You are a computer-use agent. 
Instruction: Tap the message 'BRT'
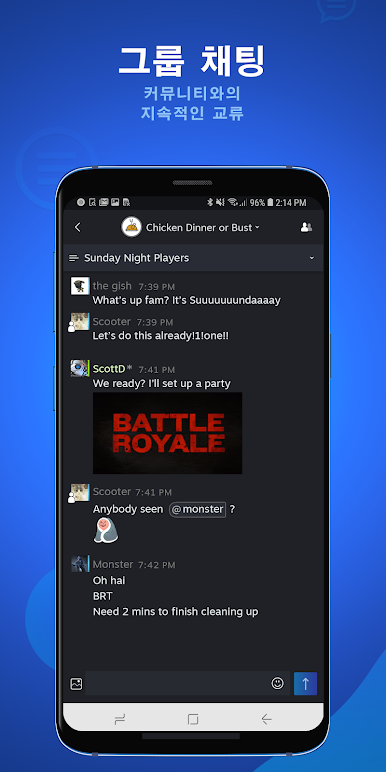[x=102, y=596]
